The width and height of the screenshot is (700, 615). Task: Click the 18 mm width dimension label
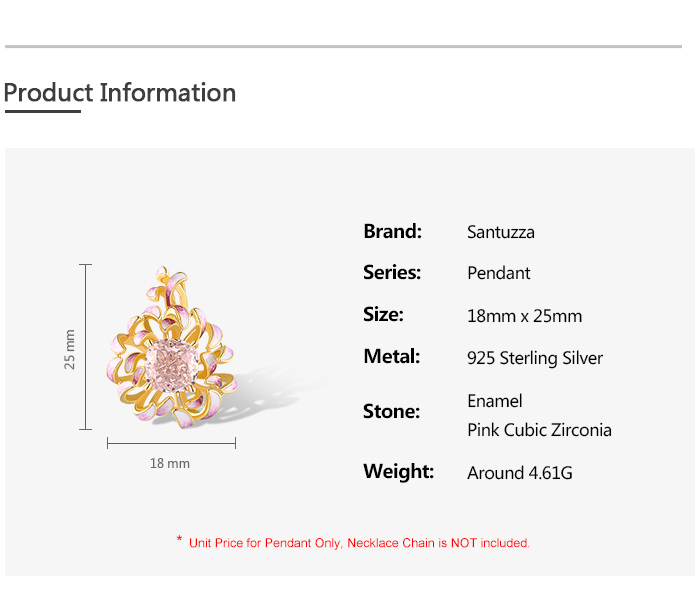[170, 463]
